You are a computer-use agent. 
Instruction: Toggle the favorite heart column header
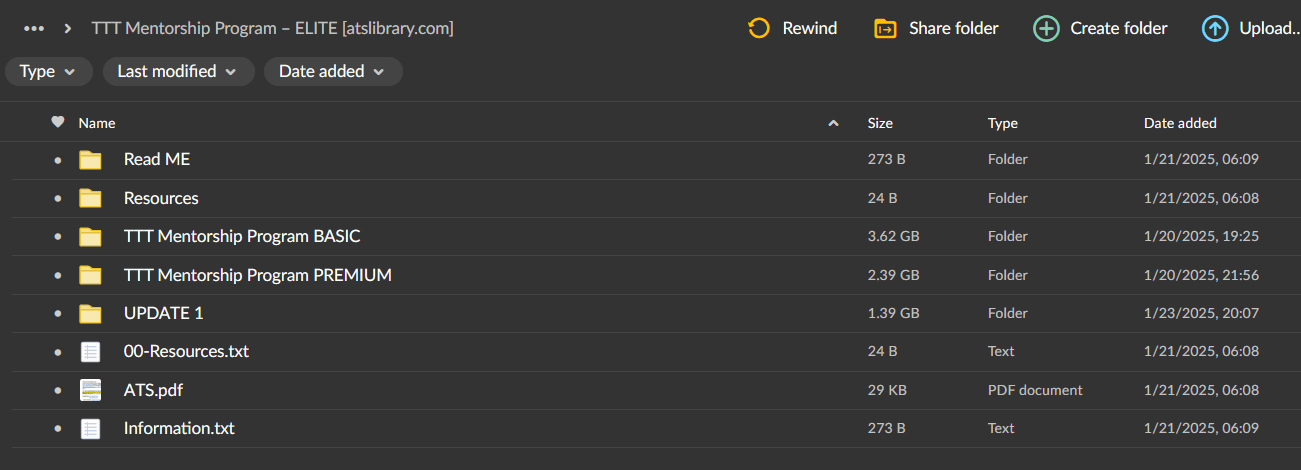58,122
